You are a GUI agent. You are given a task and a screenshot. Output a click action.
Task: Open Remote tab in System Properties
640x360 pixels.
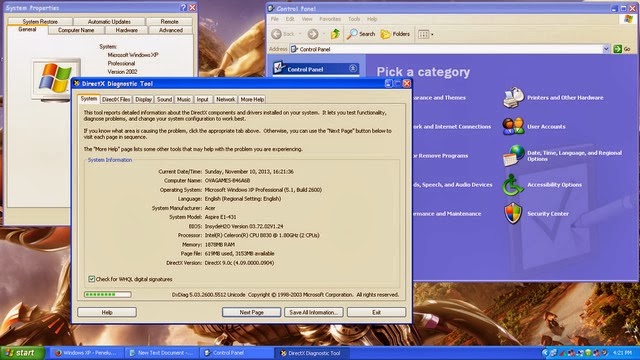click(169, 22)
